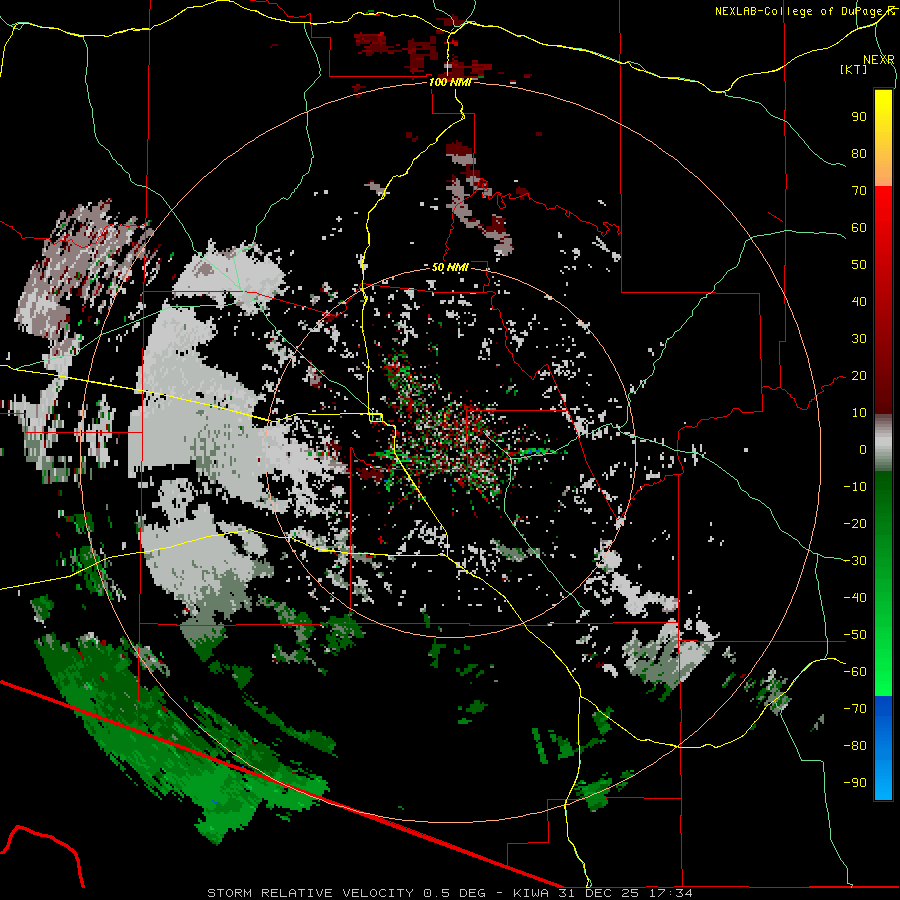Click the "31 DEC 25 17:34" timestamp
900x900 pixels.
click(626, 893)
